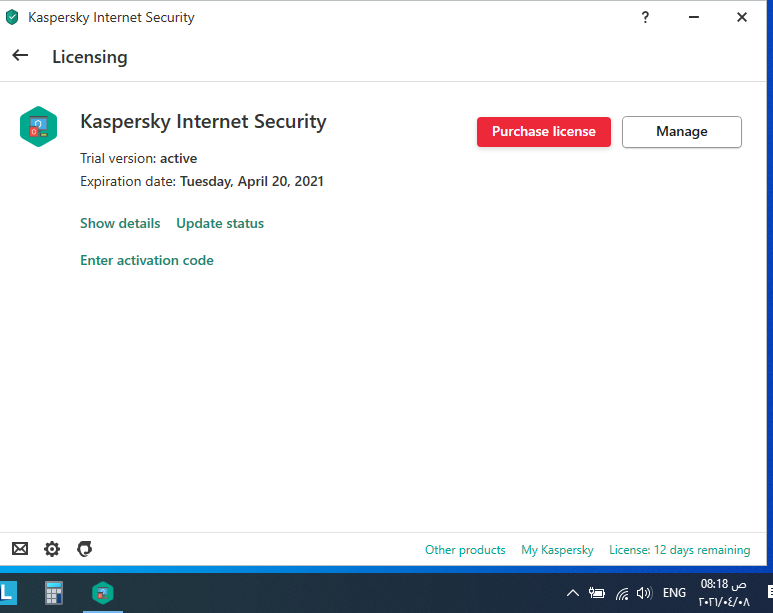Image resolution: width=773 pixels, height=613 pixels.
Task: Open the envelope messages icon
Action: click(20, 548)
